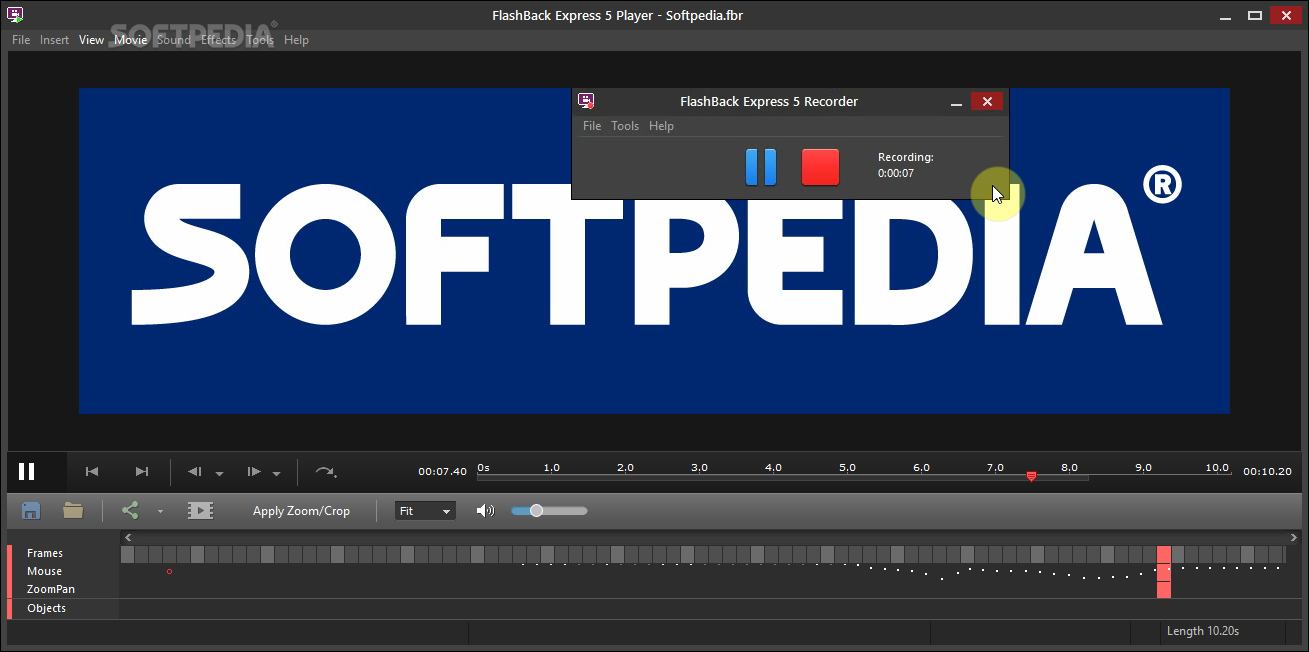Click the total time 00:10.20 display
The image size is (1309, 652).
click(1268, 471)
